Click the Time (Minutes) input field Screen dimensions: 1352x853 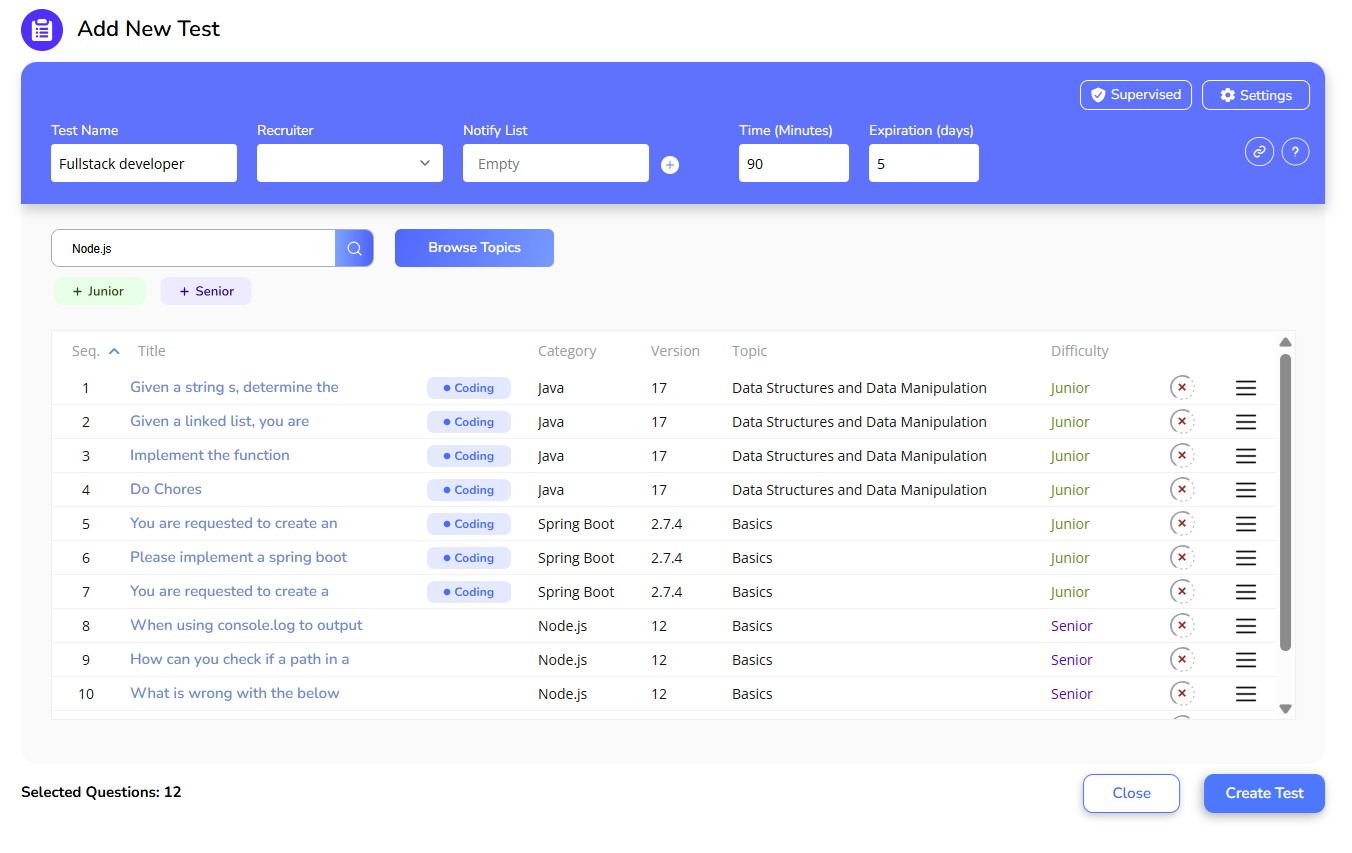point(793,163)
